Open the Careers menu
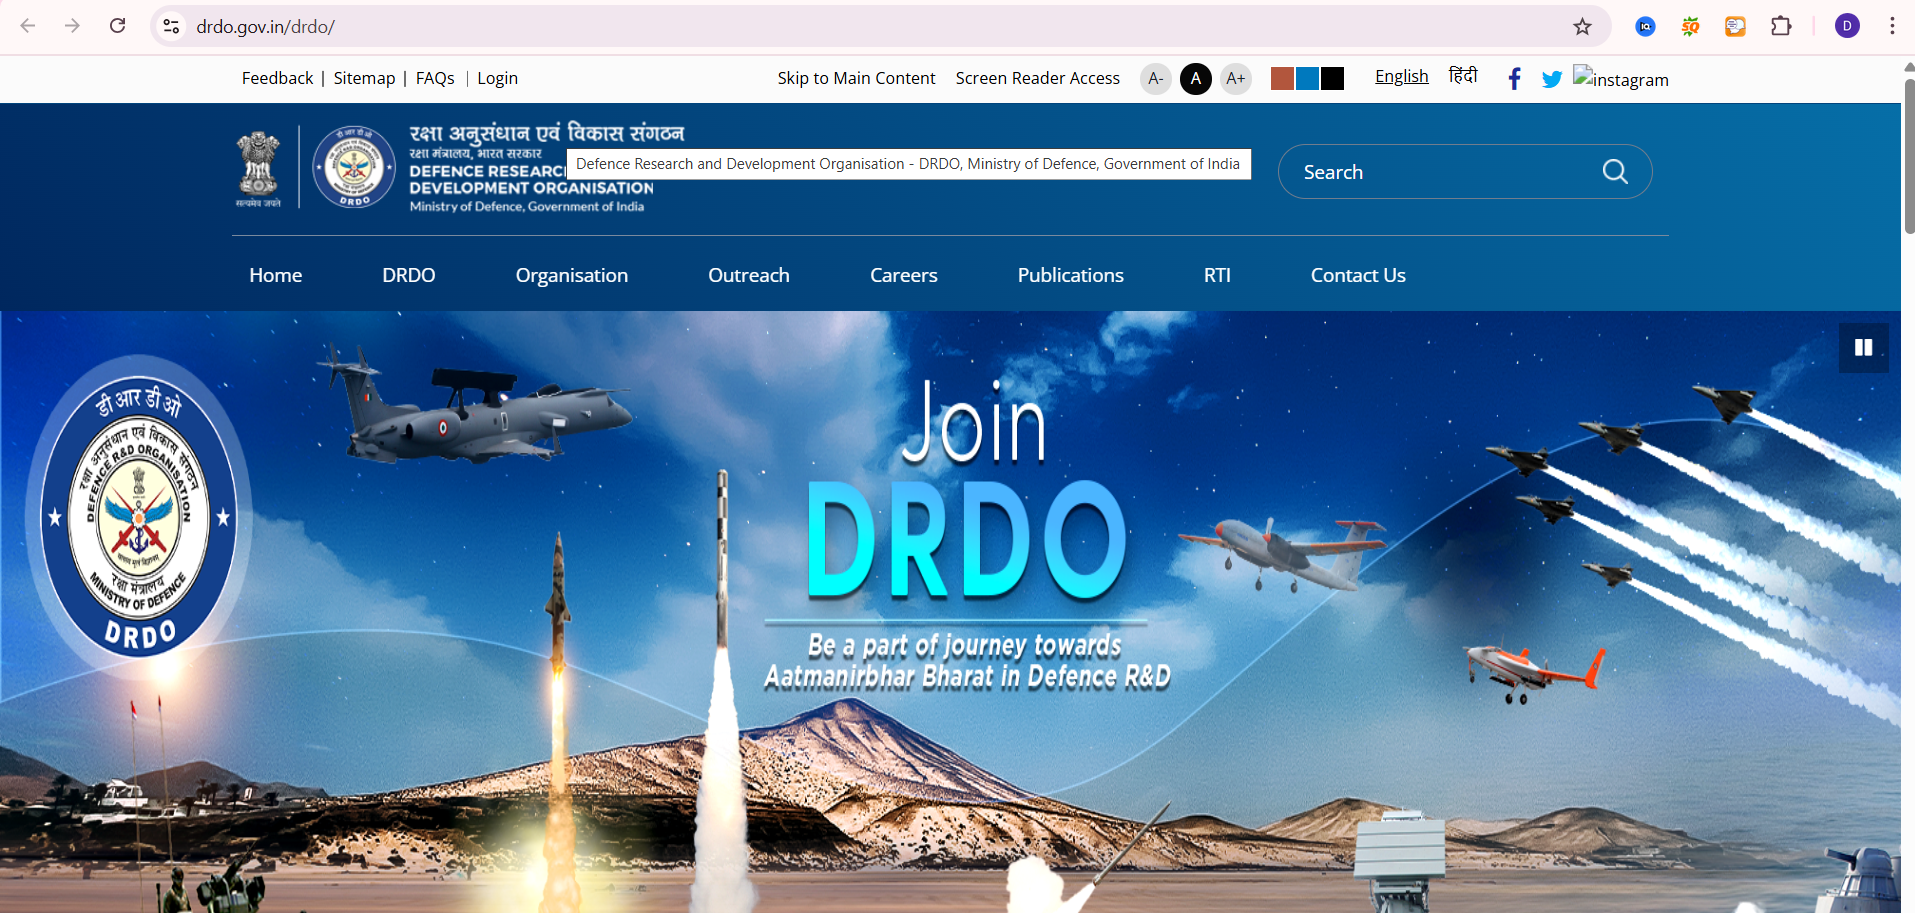This screenshot has width=1915, height=913. click(x=904, y=275)
